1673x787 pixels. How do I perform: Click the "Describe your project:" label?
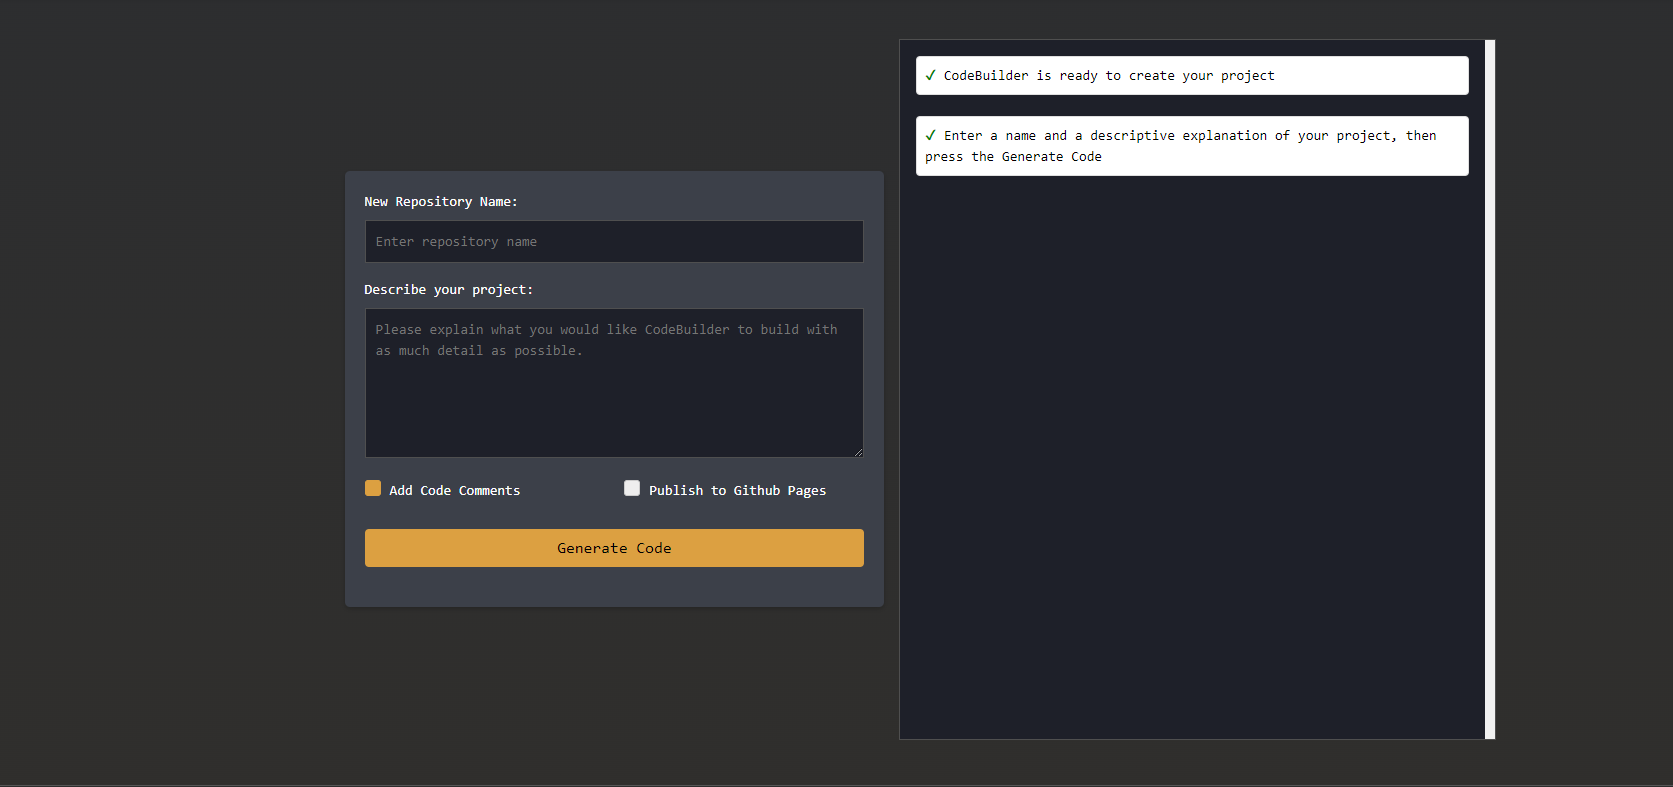click(449, 290)
